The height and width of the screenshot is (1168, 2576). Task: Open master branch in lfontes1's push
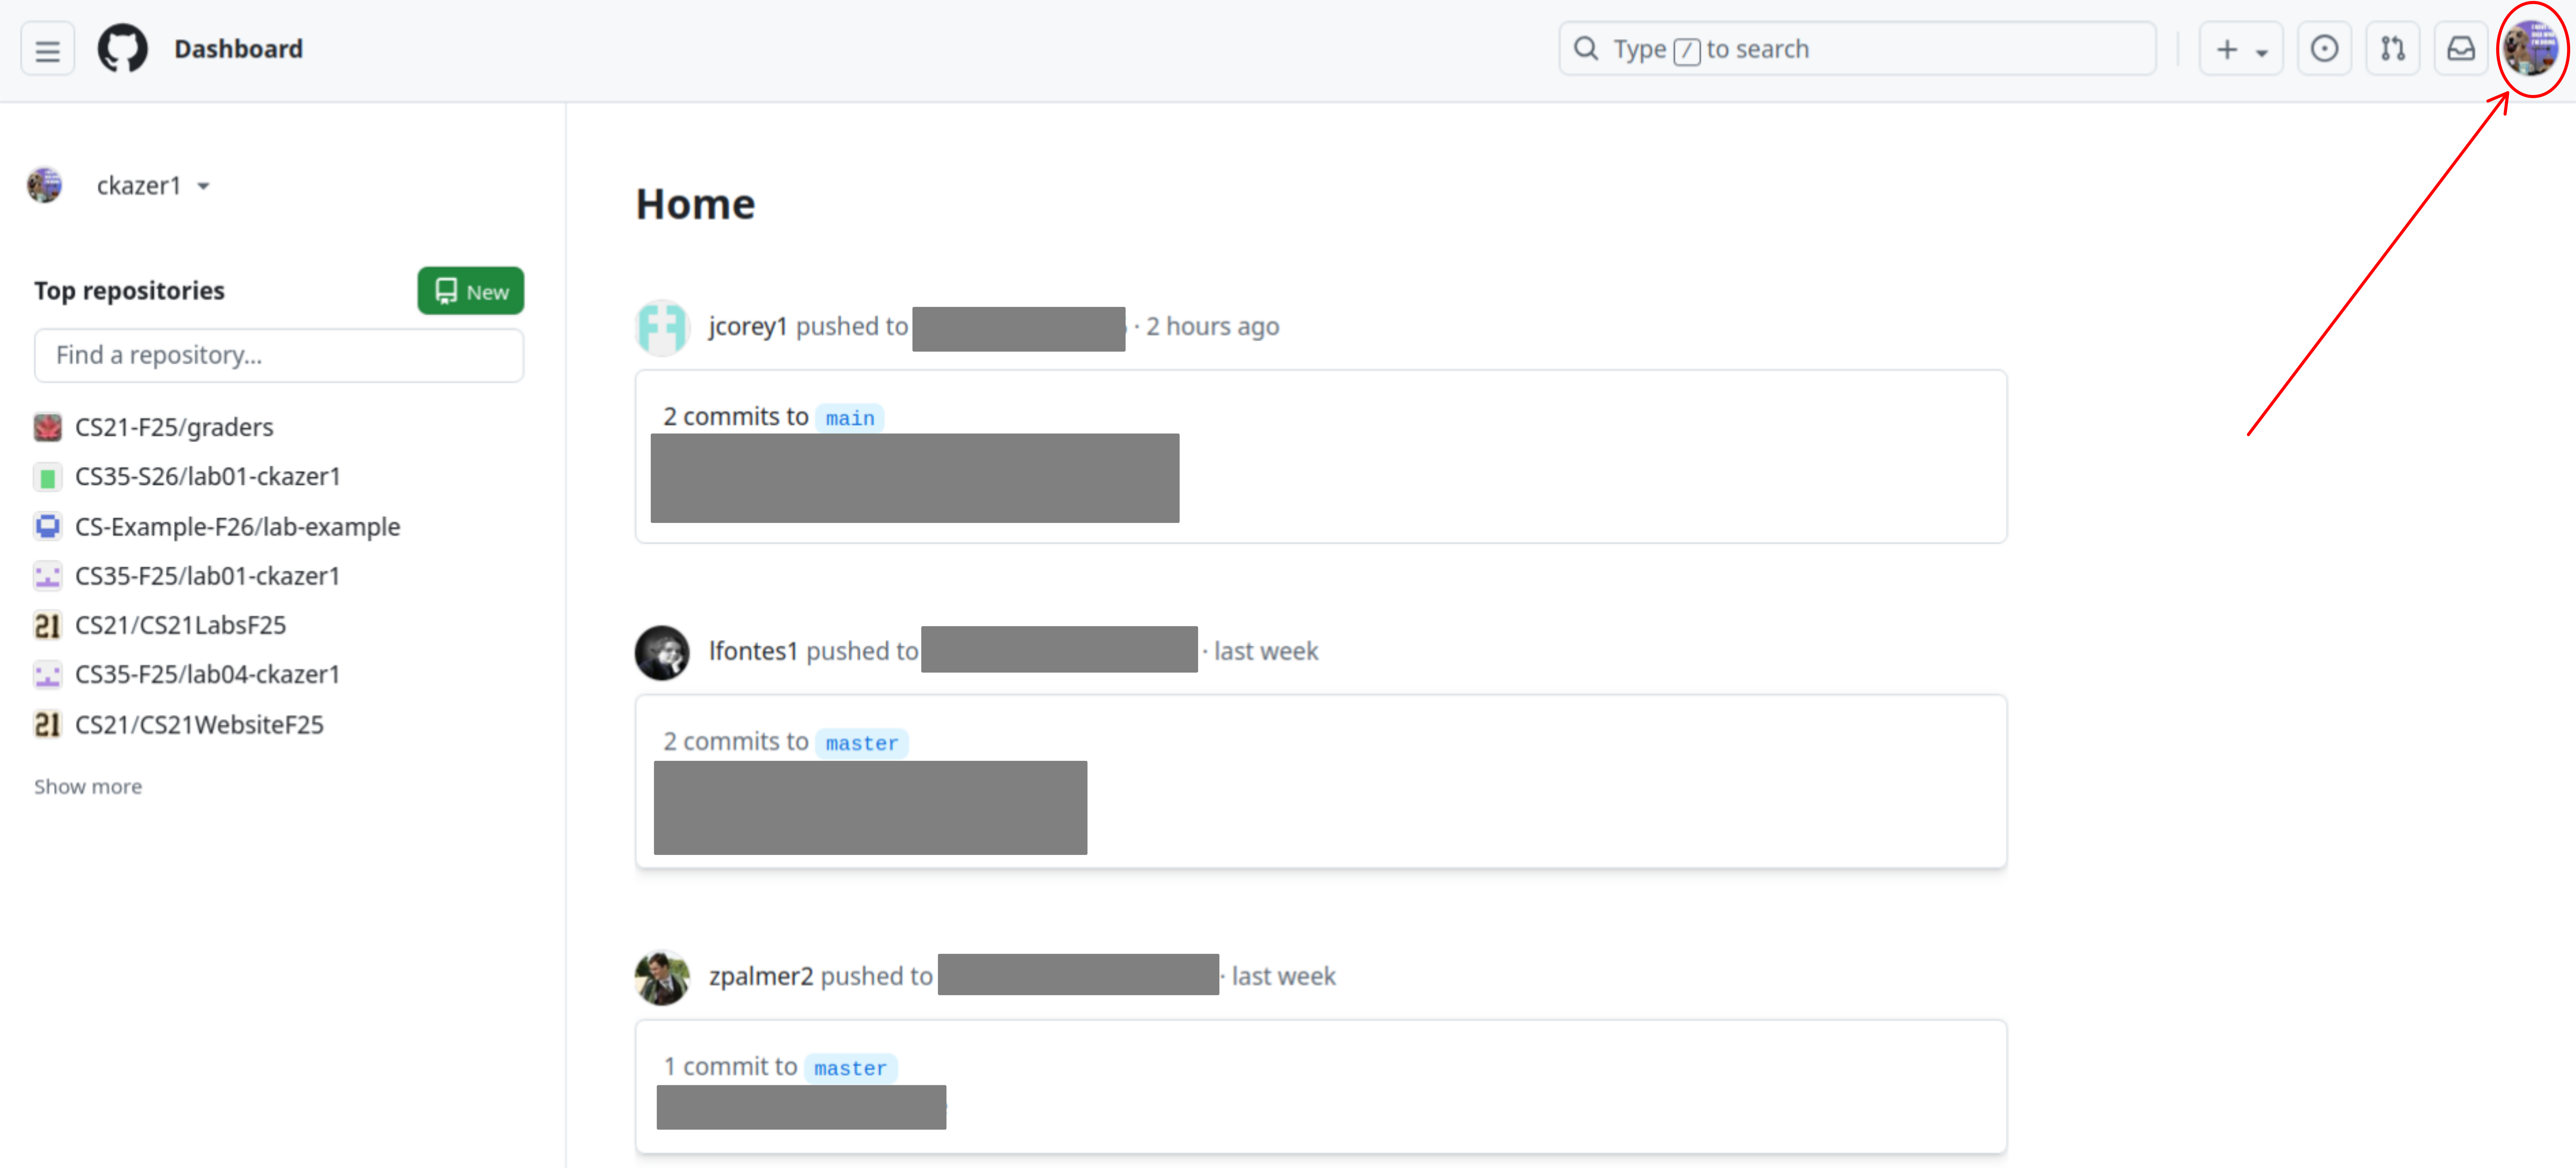click(862, 743)
